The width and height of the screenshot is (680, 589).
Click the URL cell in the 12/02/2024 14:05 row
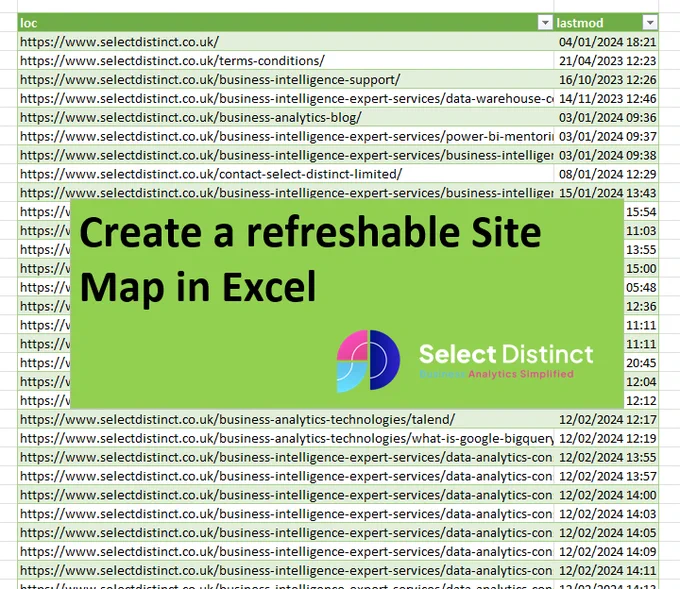coord(285,533)
